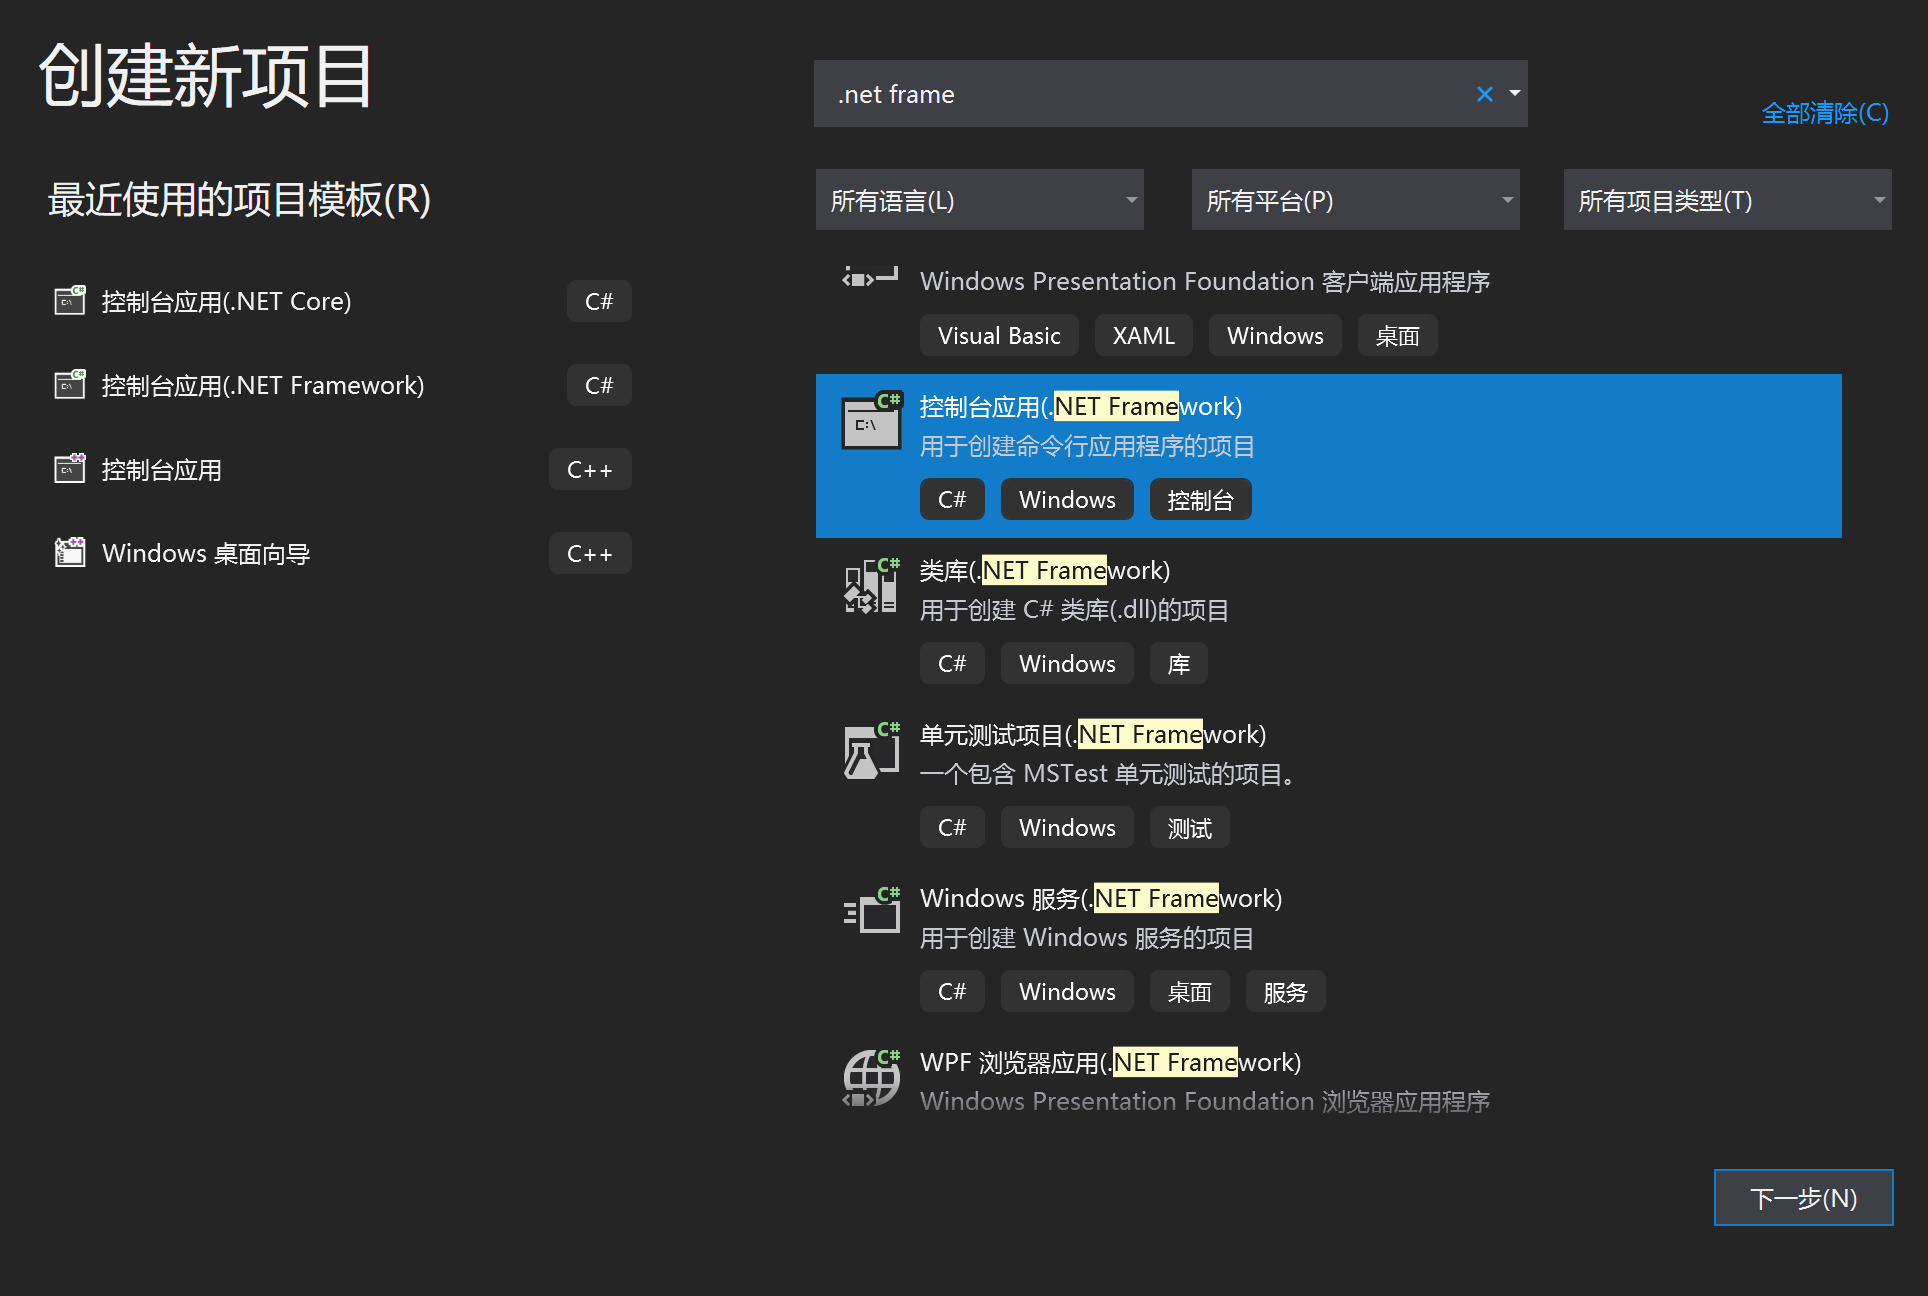Viewport: 1928px width, 1296px height.
Task: Click the Visual Basic tag under WPF template
Action: [x=998, y=336]
